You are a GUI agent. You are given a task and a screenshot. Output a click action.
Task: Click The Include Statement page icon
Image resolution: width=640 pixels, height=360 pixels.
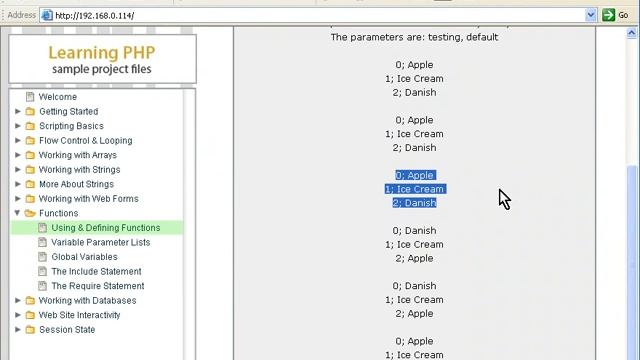tap(42, 271)
